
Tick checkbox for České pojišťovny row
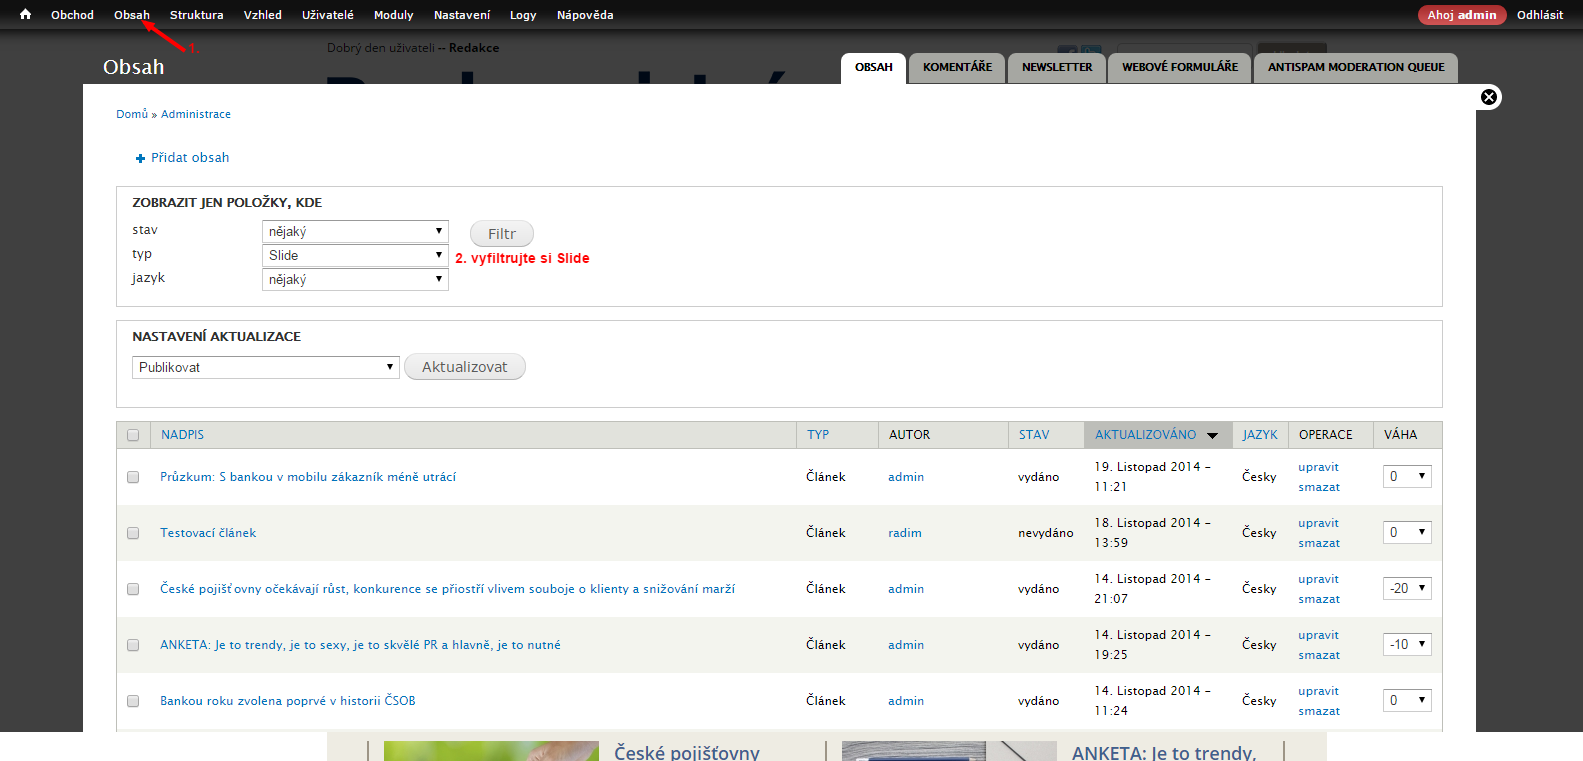coord(133,589)
